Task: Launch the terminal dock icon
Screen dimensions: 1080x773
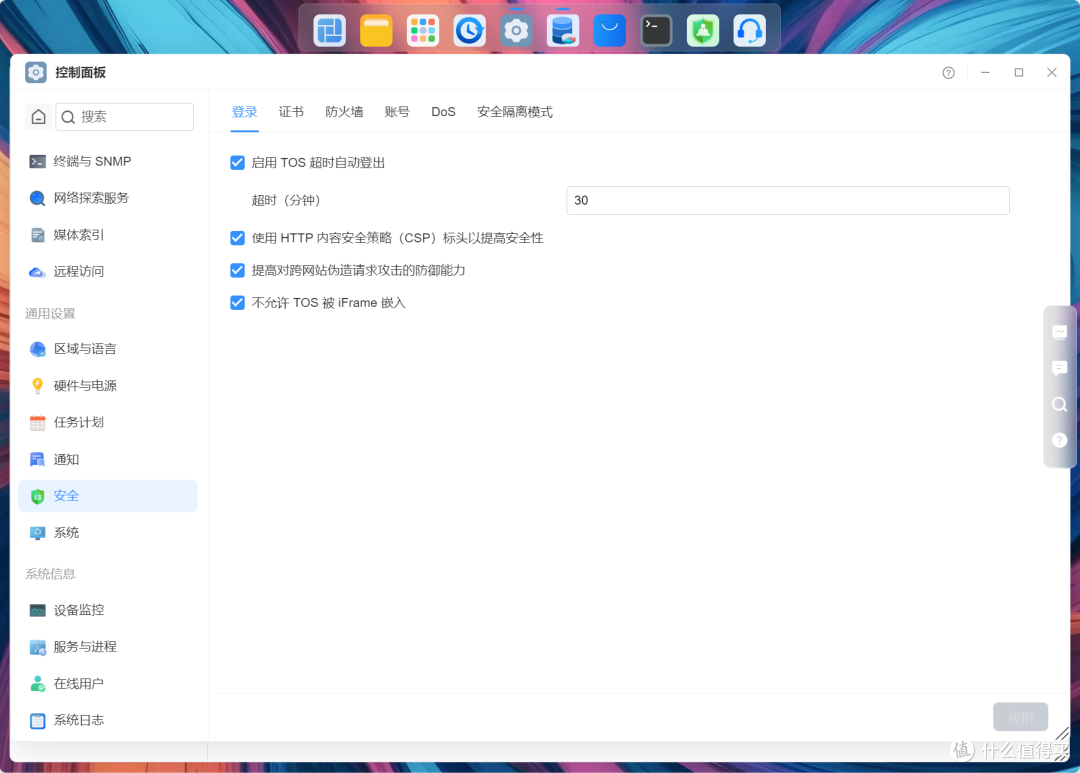Action: (x=656, y=30)
